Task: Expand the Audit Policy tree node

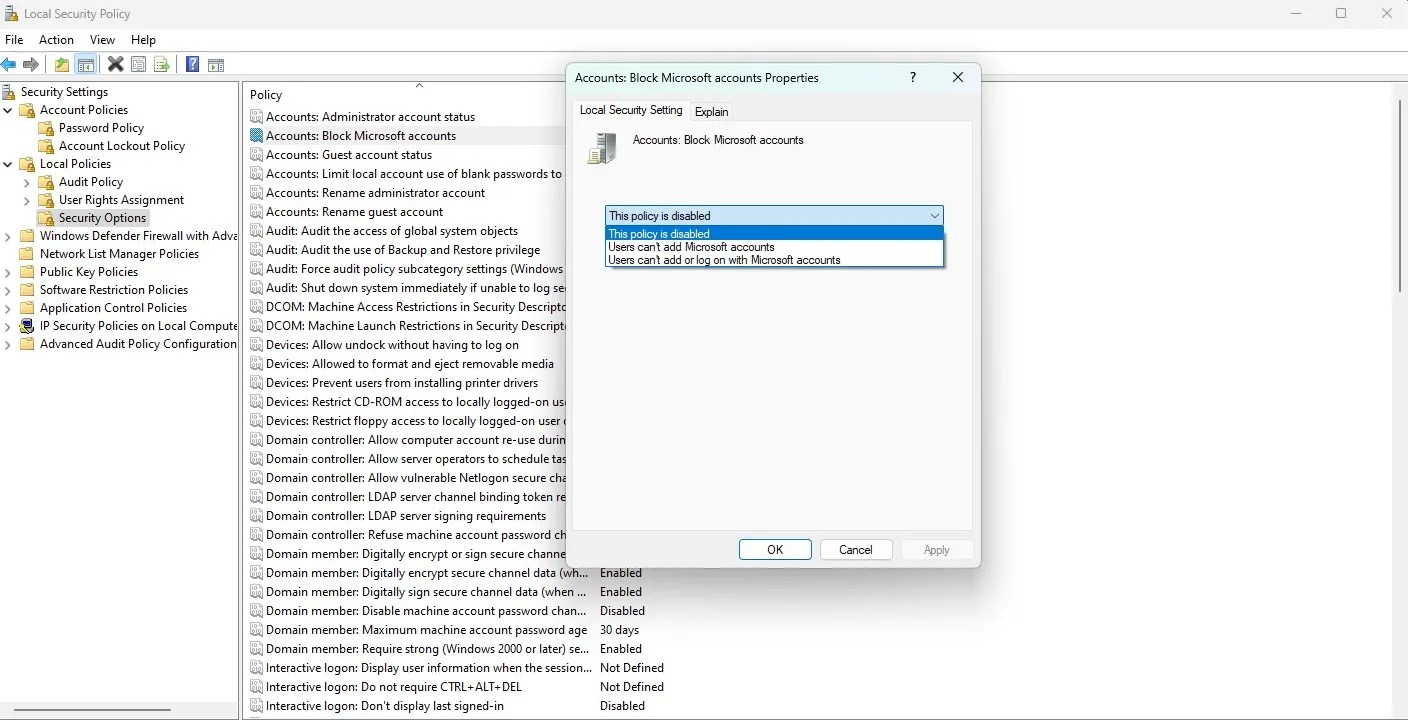Action: [28, 182]
